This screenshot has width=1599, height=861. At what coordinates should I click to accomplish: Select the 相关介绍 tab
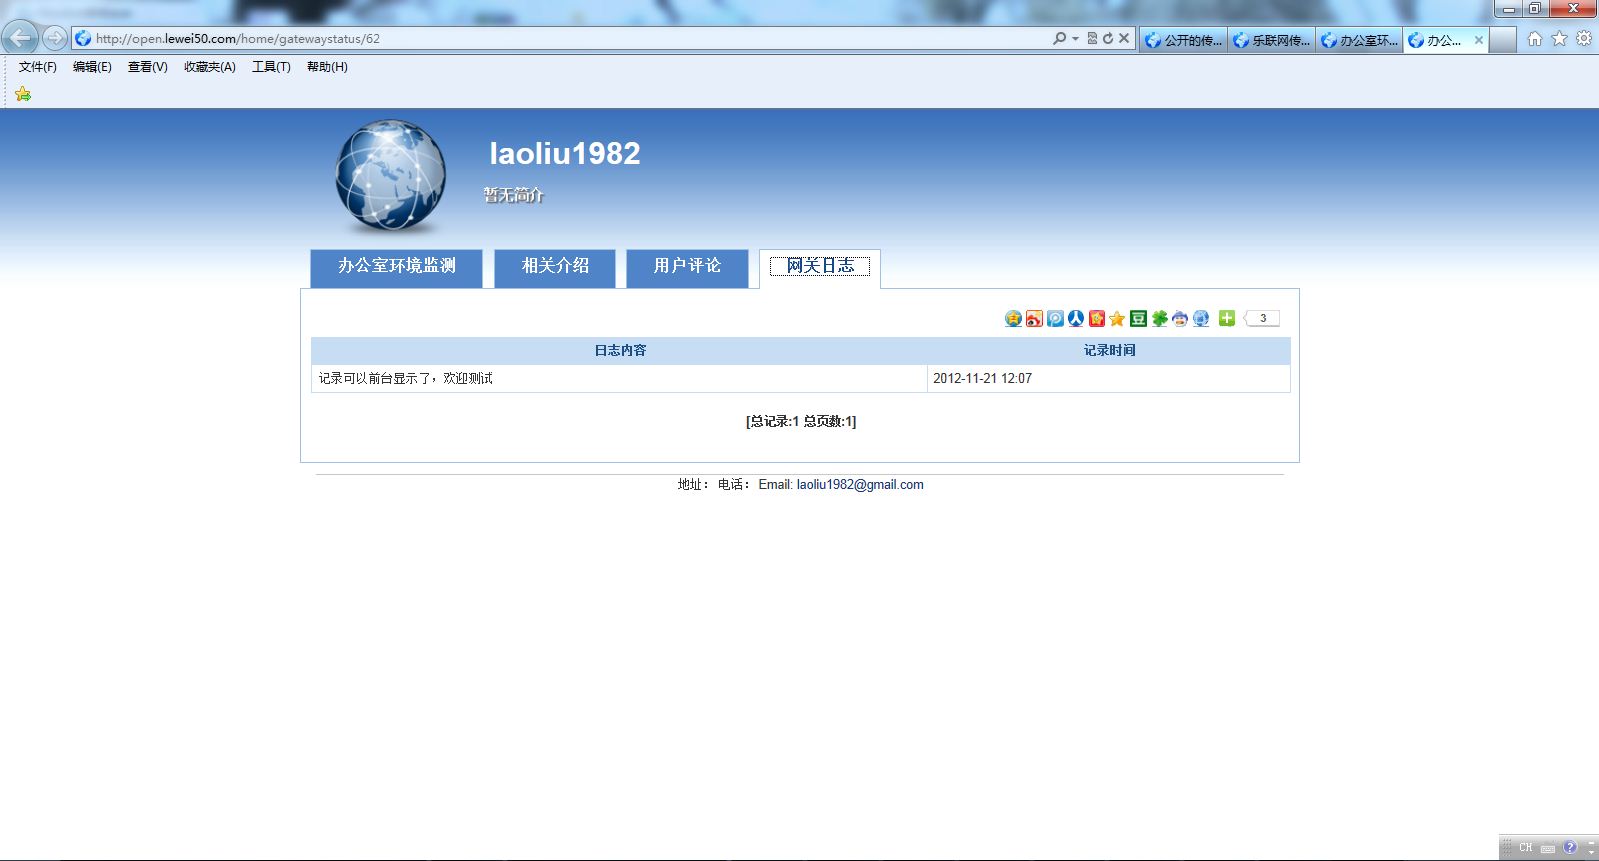[555, 267]
